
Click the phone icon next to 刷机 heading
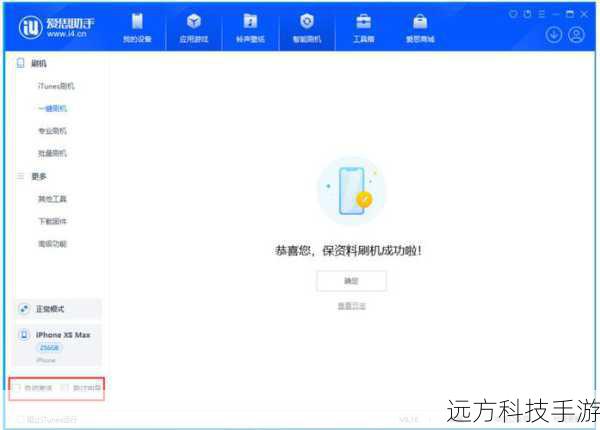21,63
